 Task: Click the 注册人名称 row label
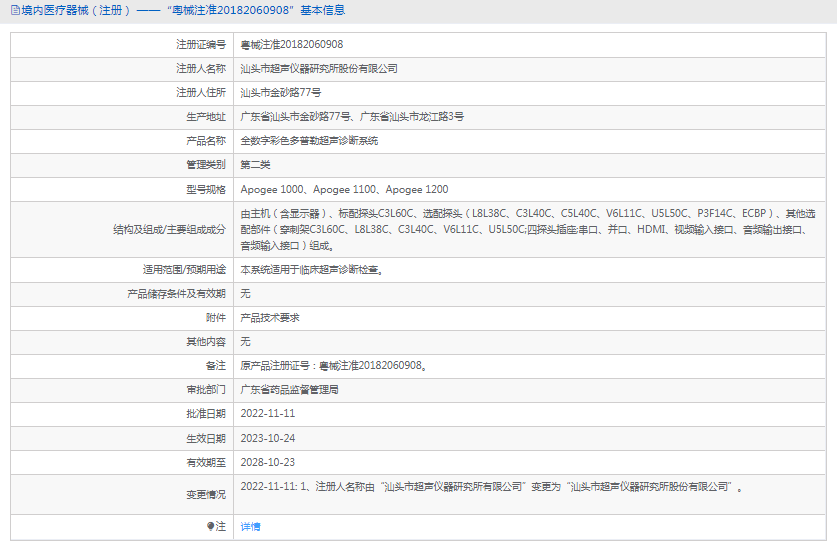pos(201,68)
